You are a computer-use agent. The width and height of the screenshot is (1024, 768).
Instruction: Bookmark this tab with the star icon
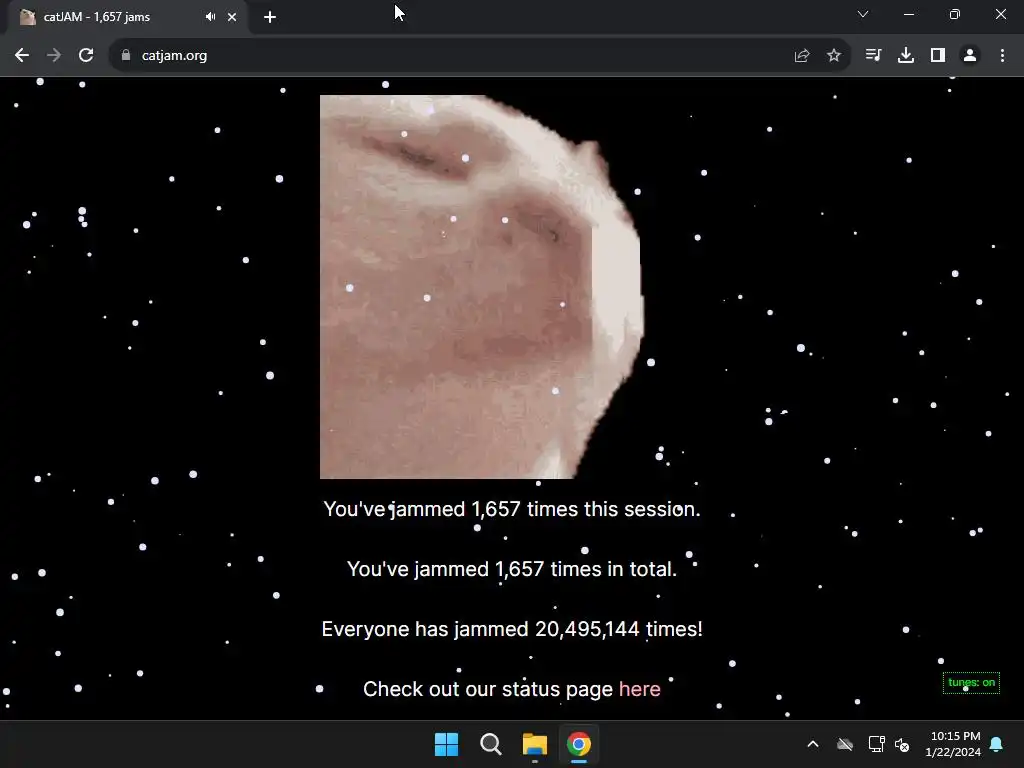[x=834, y=56]
